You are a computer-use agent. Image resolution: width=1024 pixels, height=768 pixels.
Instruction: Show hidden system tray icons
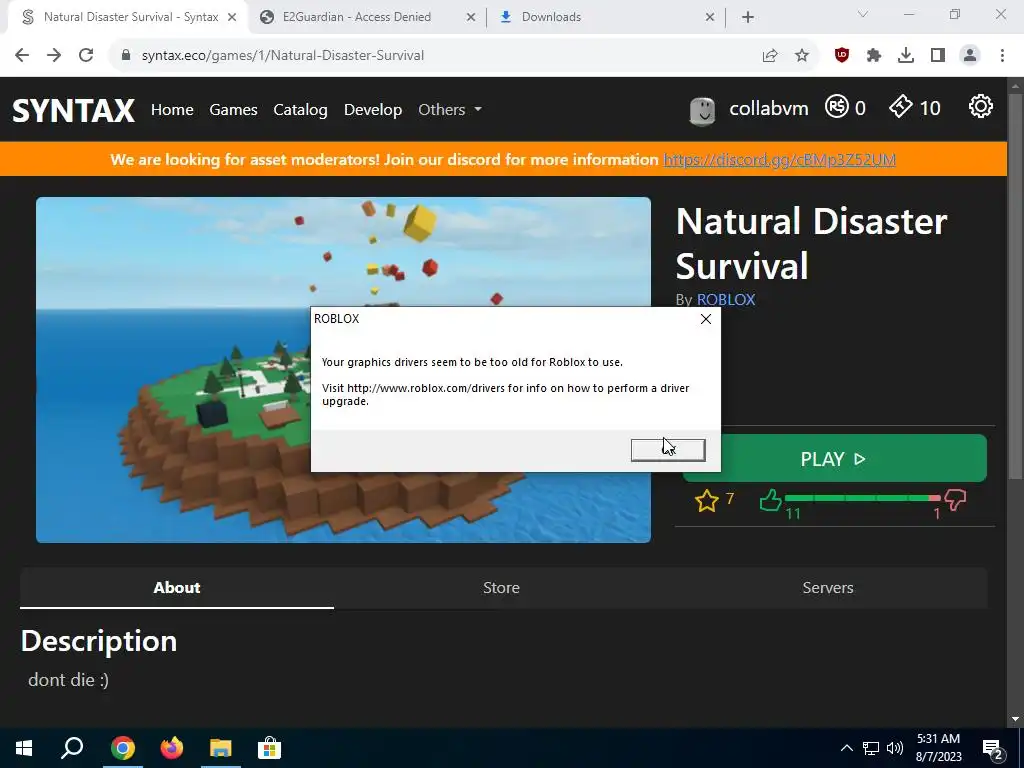pos(846,748)
